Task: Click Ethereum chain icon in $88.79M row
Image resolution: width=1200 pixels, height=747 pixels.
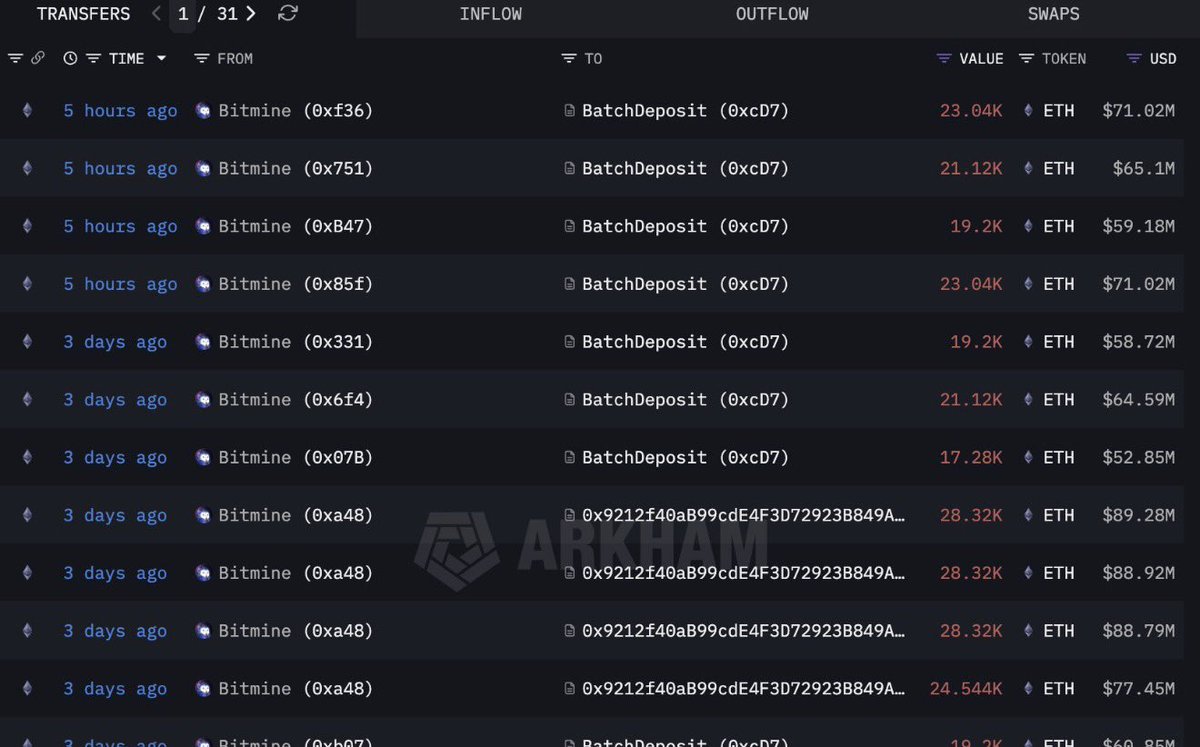Action: [27, 631]
